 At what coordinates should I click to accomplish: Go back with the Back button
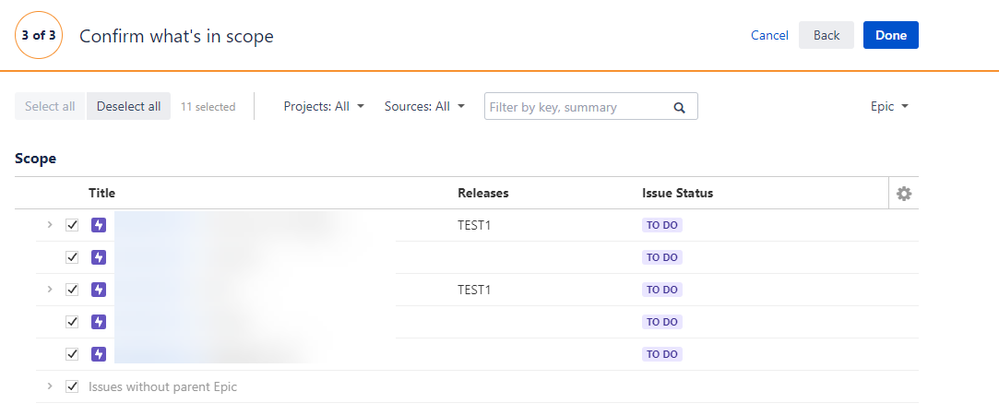(826, 35)
